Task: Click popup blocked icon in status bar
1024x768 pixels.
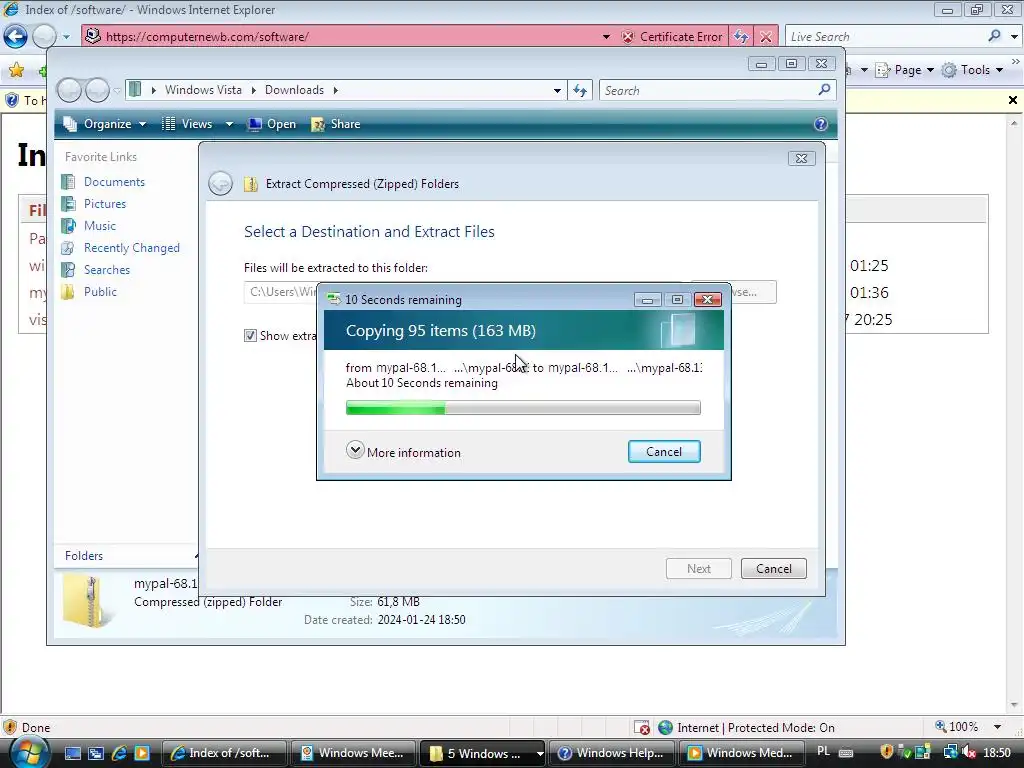Action: click(x=642, y=728)
